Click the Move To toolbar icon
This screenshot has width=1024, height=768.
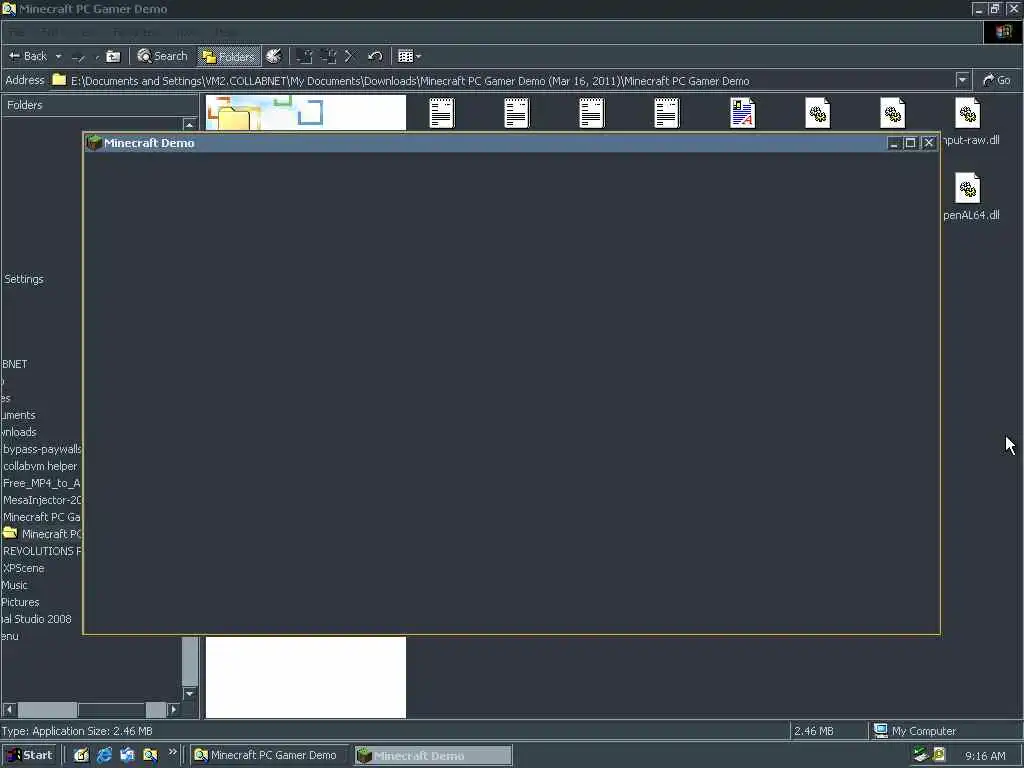[x=304, y=56]
